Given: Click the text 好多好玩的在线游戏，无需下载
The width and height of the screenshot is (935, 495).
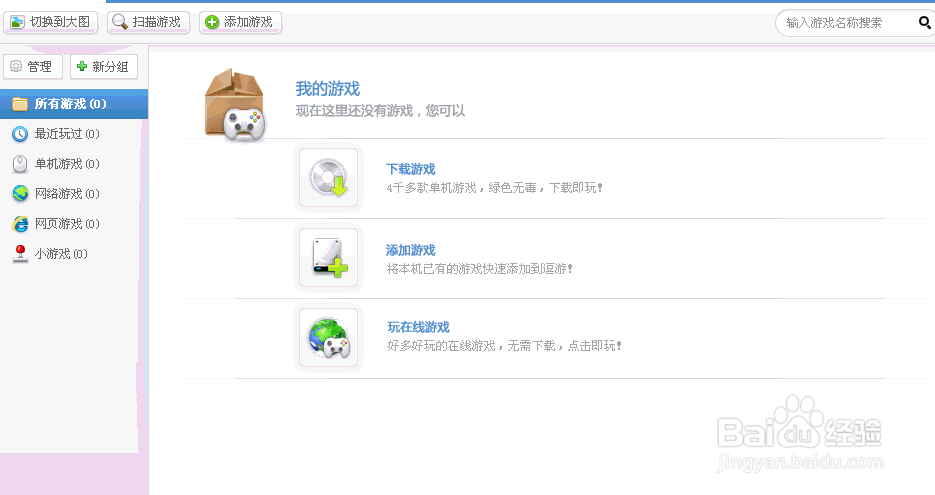Looking at the screenshot, I should (471, 346).
